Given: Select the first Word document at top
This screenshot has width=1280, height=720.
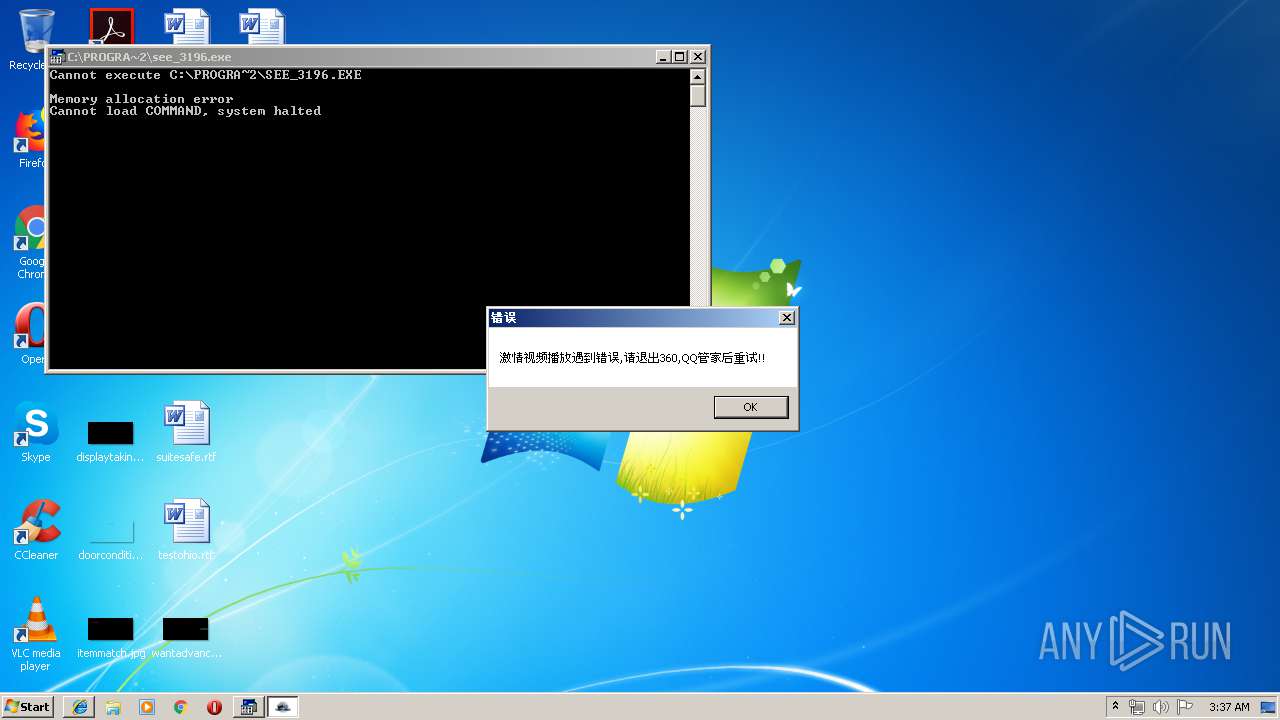Looking at the screenshot, I should 187,27.
